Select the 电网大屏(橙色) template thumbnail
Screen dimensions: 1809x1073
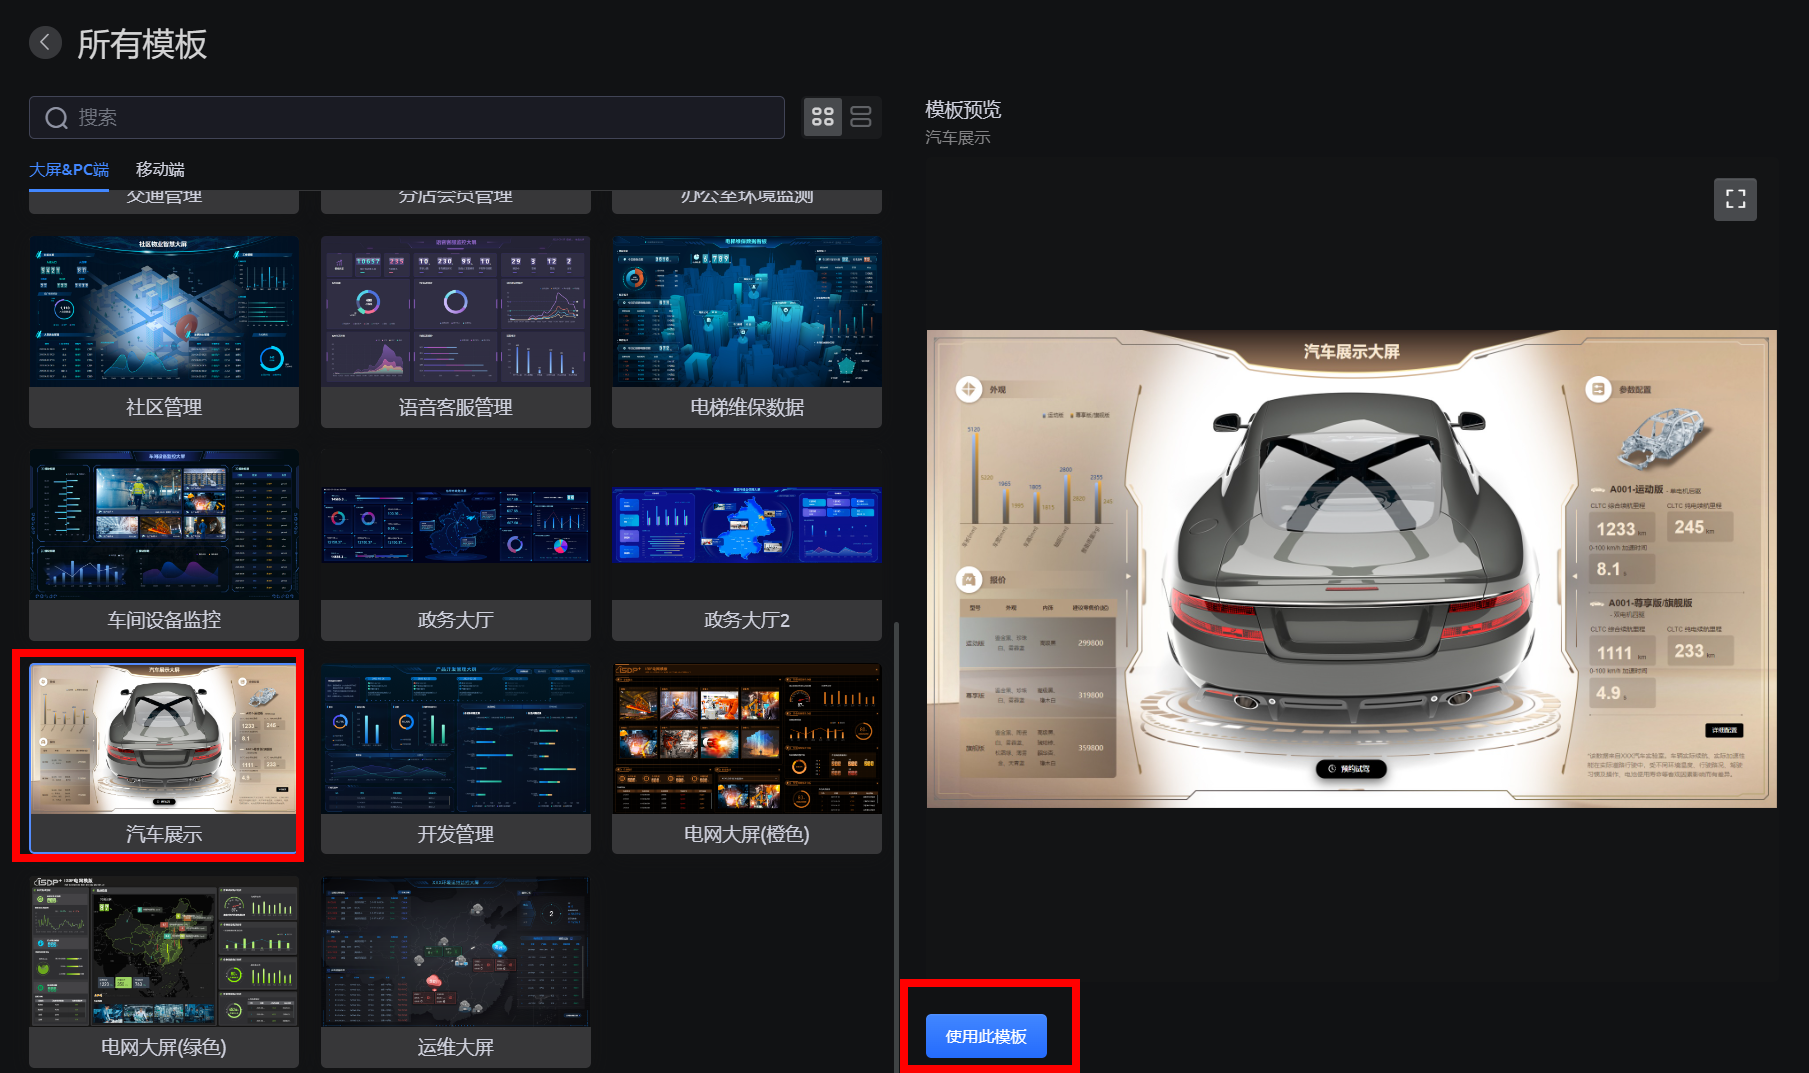click(x=747, y=739)
